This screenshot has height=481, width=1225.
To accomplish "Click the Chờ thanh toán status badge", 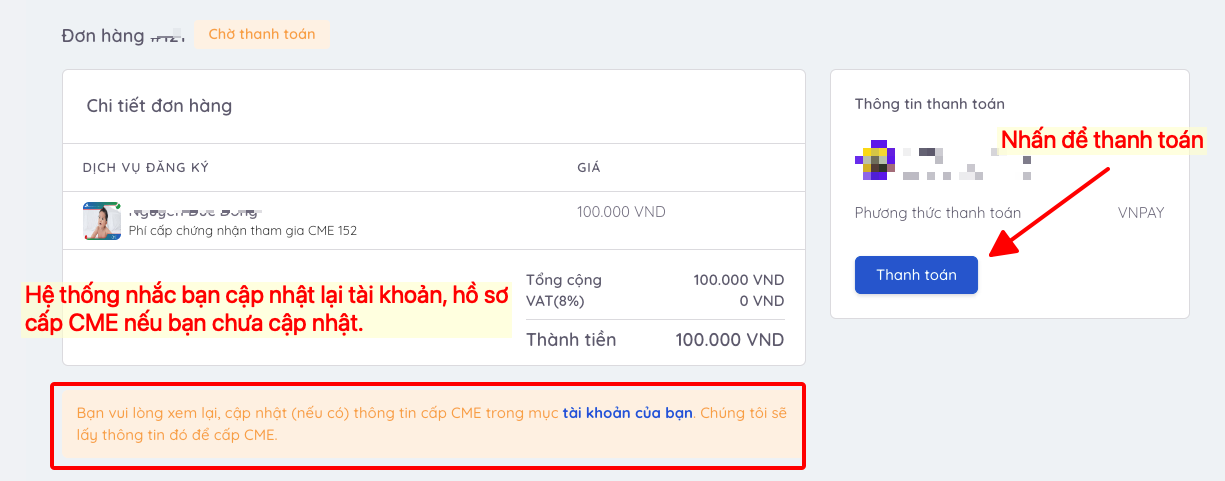I will point(261,34).
